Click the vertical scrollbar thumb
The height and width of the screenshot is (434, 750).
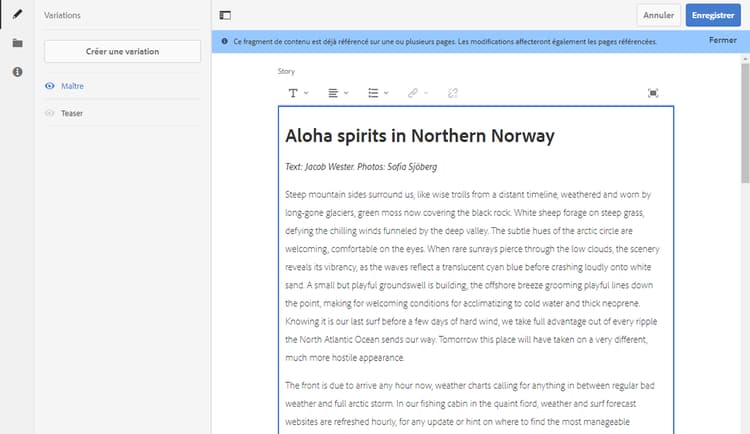pos(745,123)
